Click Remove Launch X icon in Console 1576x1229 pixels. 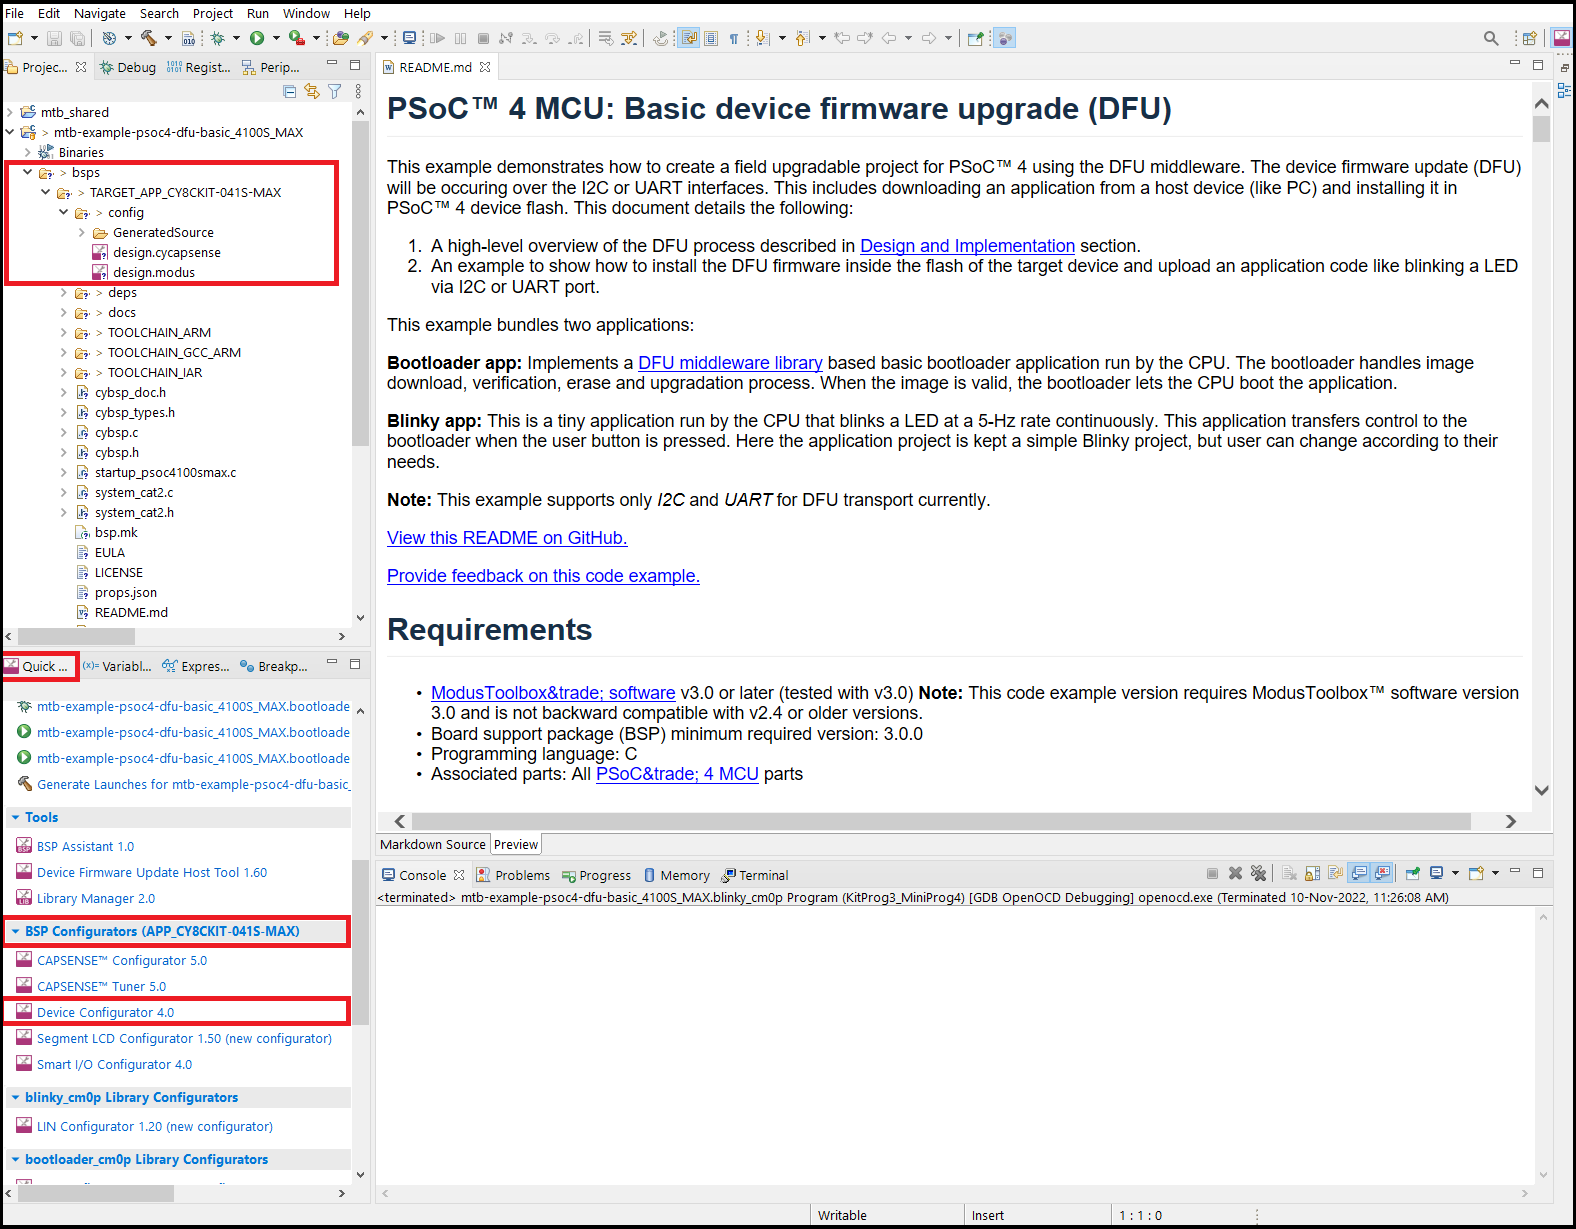pos(1235,873)
